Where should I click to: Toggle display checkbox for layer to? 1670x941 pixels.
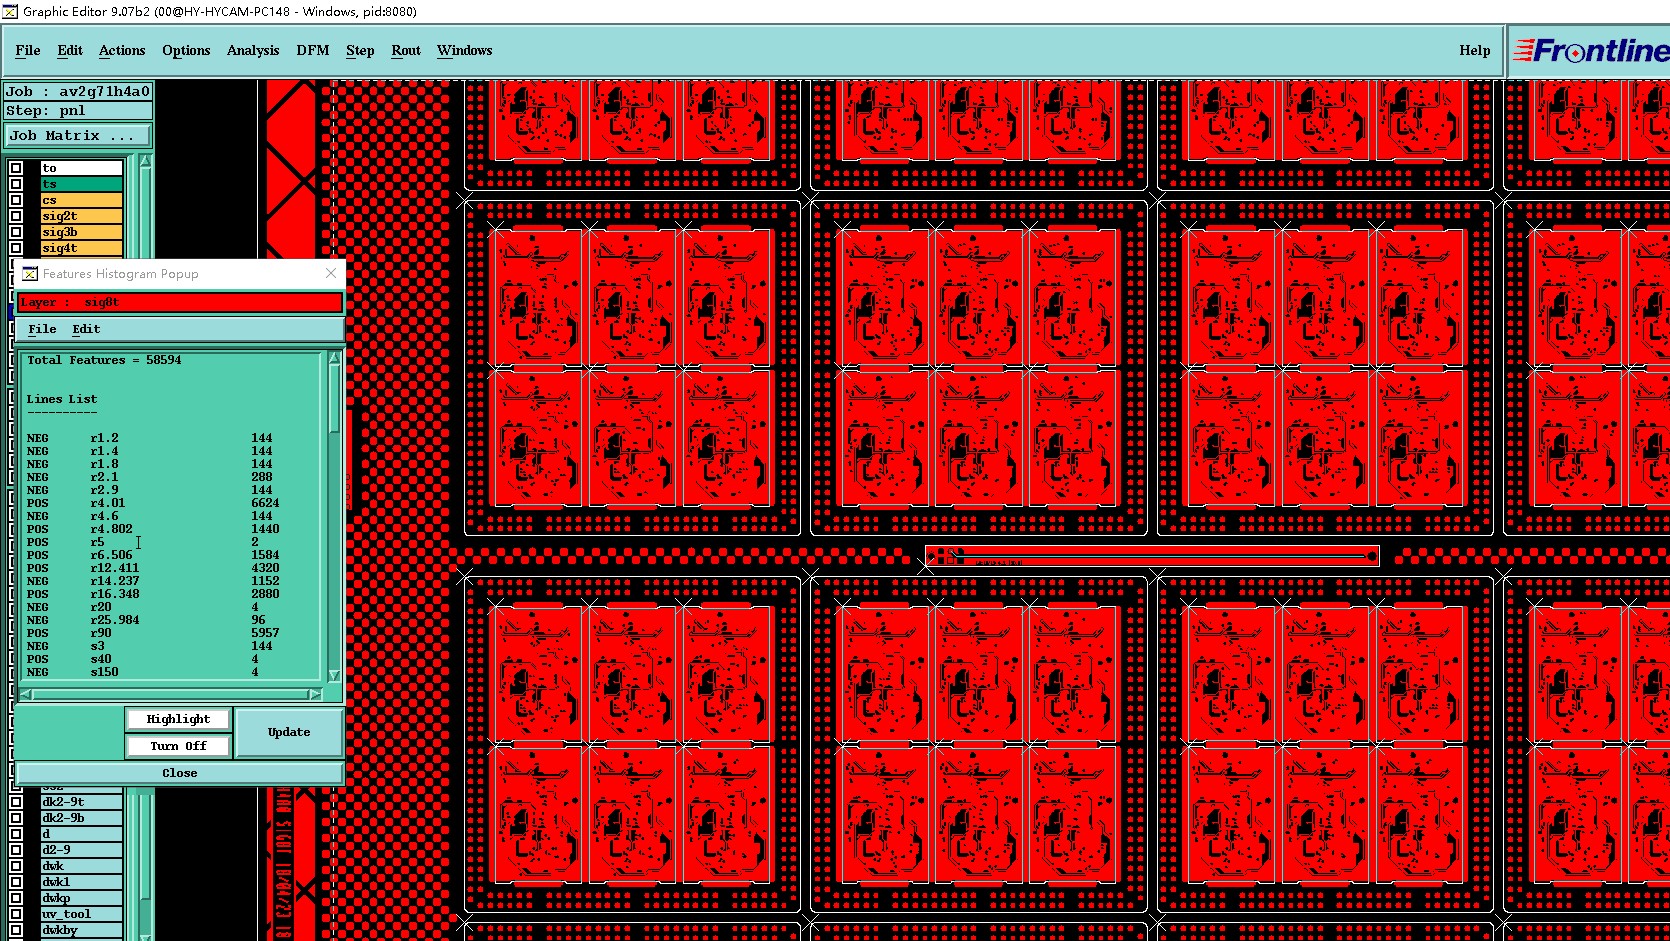[16, 168]
